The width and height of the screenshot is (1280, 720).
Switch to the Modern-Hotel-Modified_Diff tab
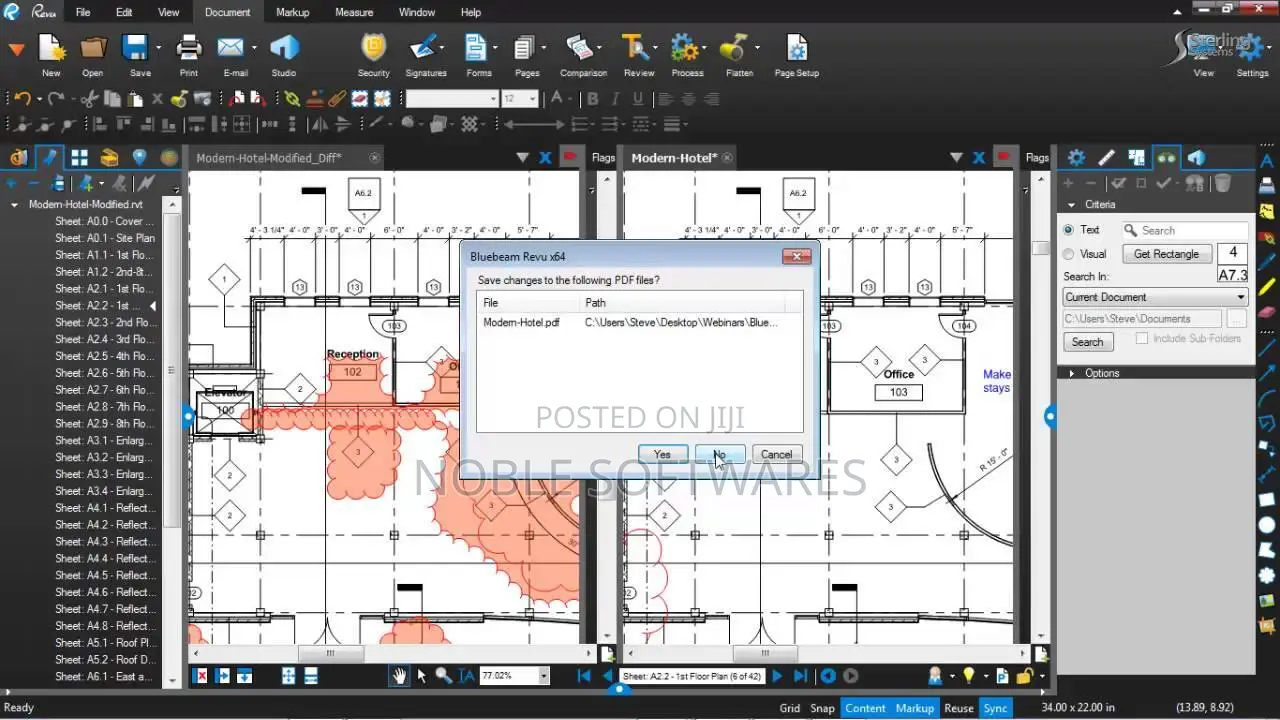[268, 158]
